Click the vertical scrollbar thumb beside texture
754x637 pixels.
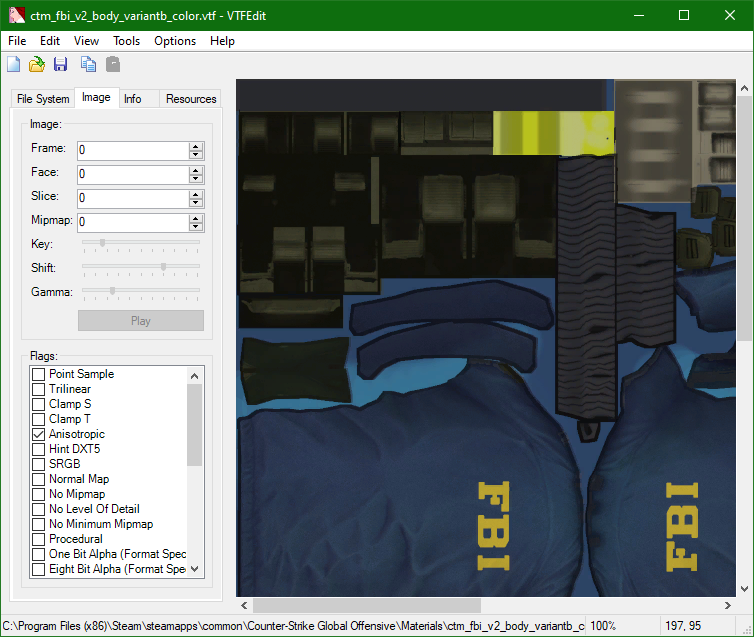(744, 218)
